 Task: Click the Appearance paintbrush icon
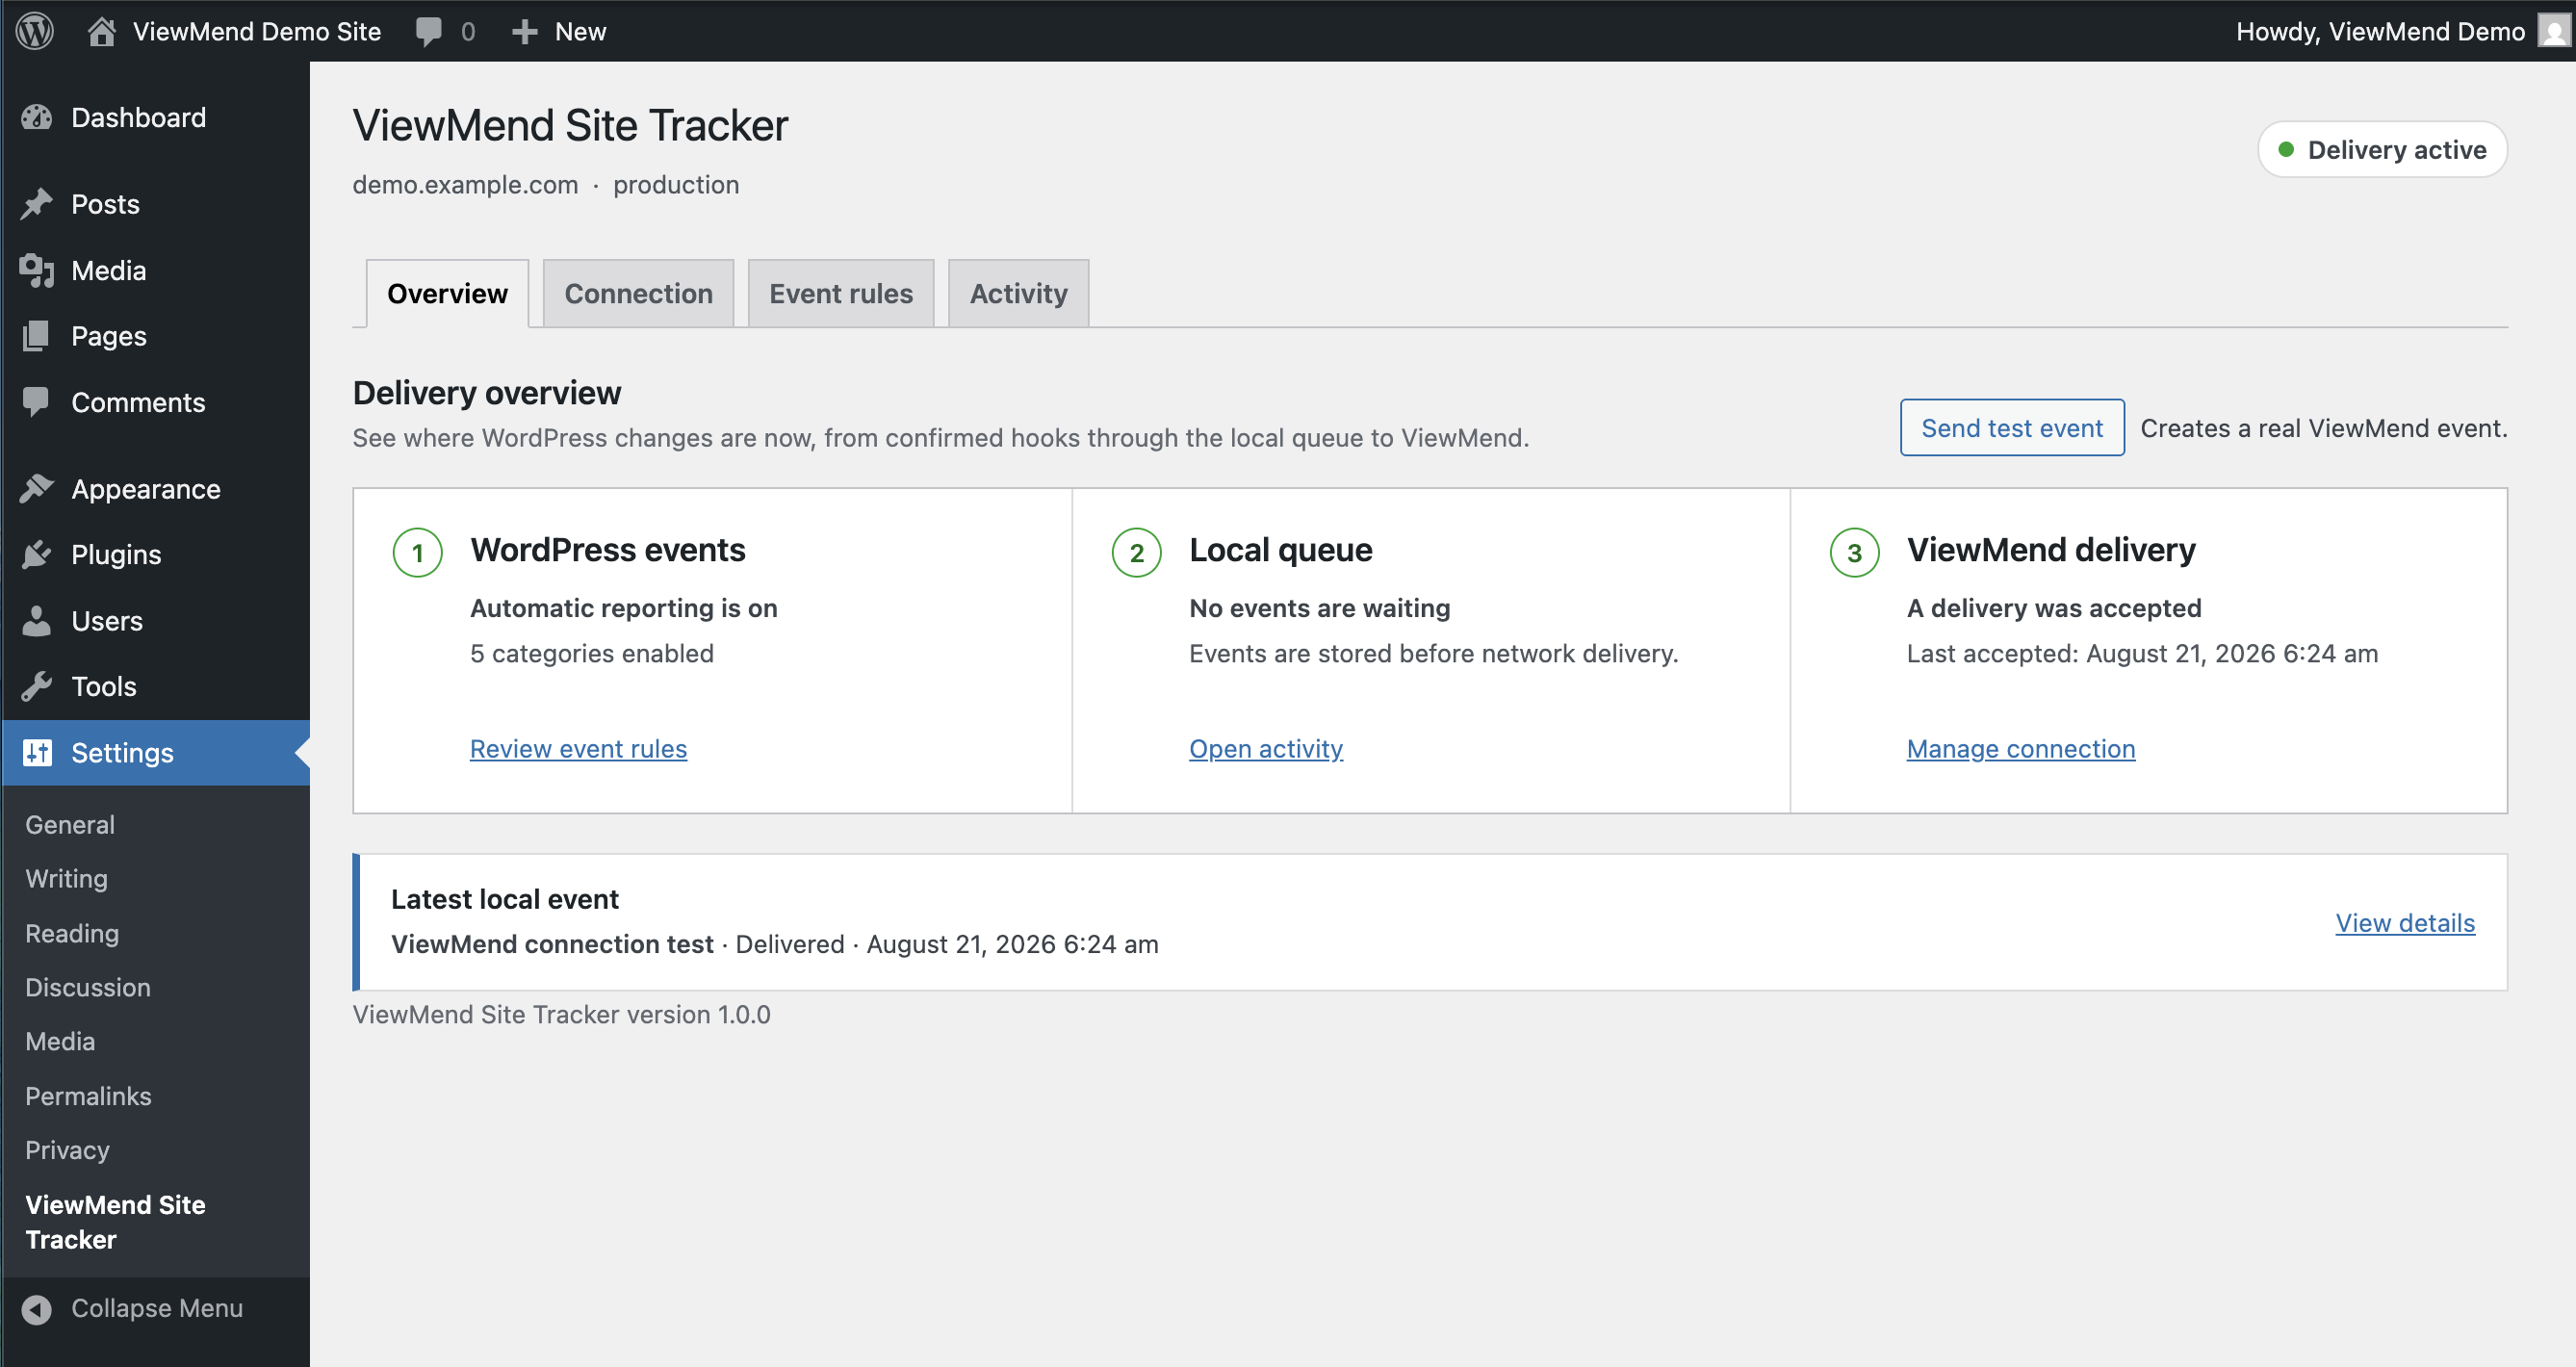(x=37, y=489)
